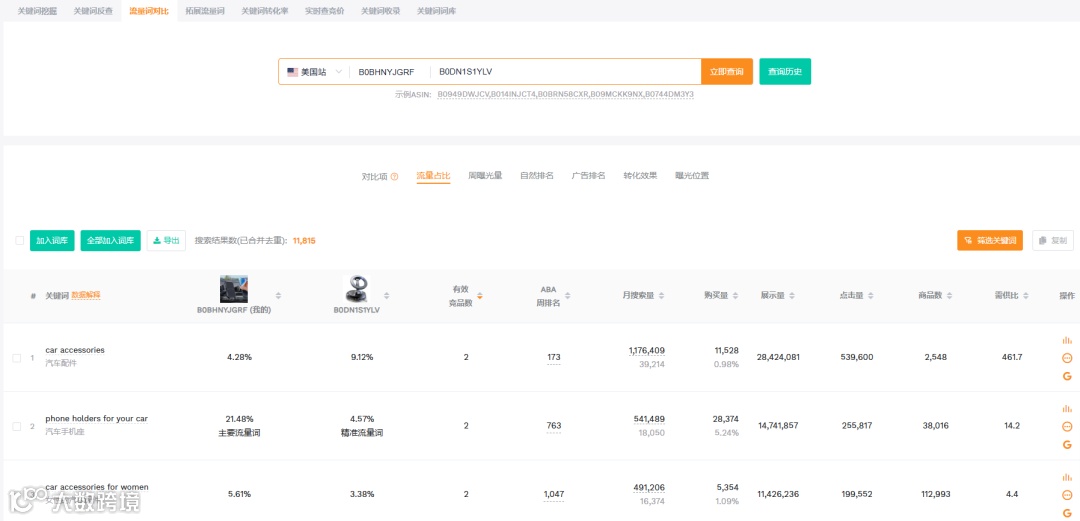This screenshot has width=1080, height=521.
Task: Click monthly search volume 1,176,409
Action: 647,351
